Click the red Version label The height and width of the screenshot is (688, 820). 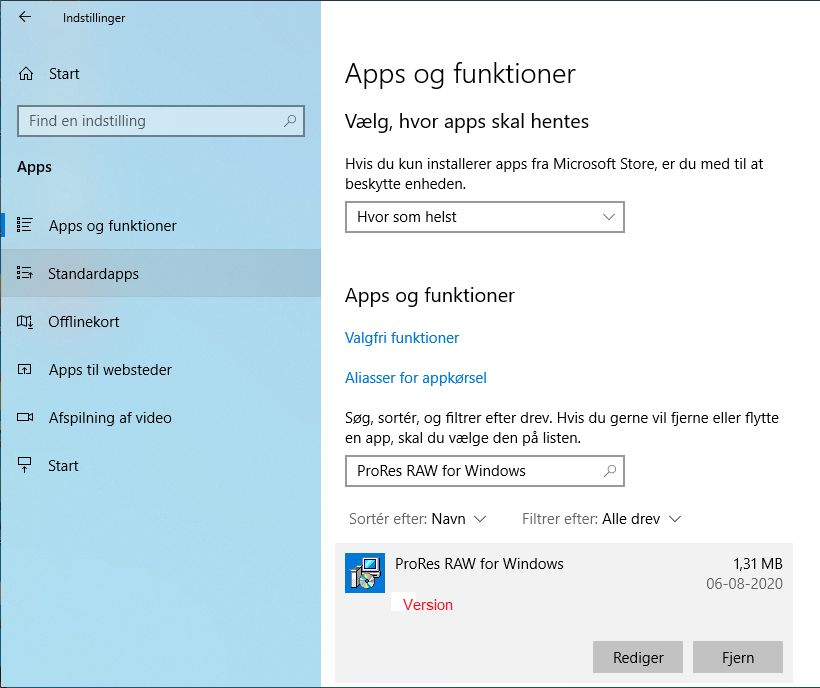pyautogui.click(x=428, y=604)
